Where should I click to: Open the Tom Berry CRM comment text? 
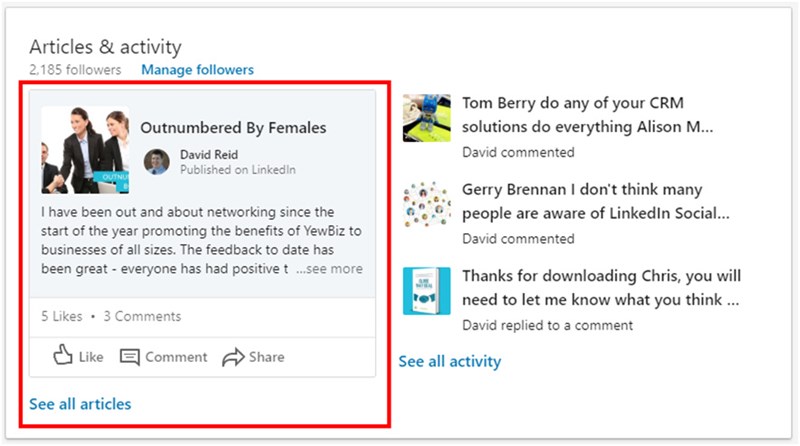588,115
